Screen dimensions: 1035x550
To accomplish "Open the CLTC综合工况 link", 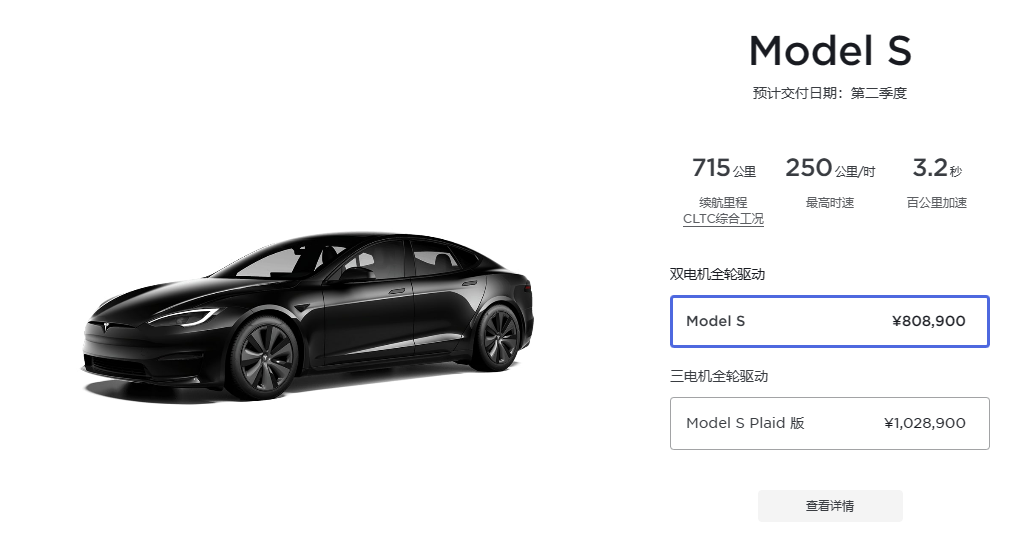I will 723,219.
